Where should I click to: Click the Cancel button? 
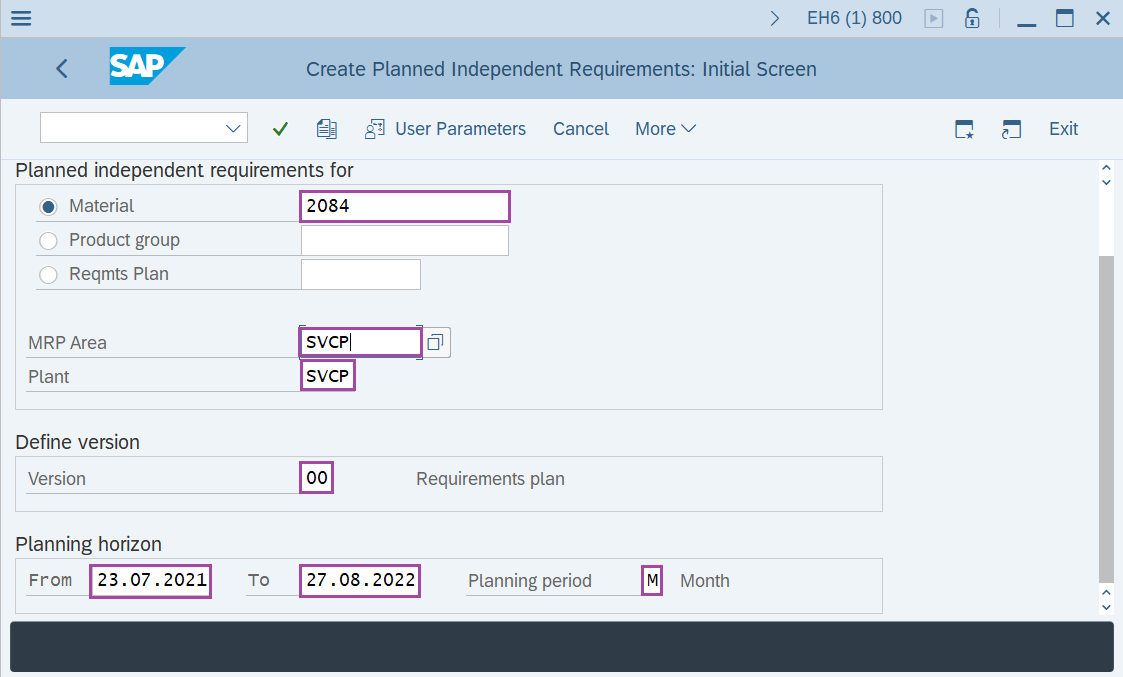581,129
